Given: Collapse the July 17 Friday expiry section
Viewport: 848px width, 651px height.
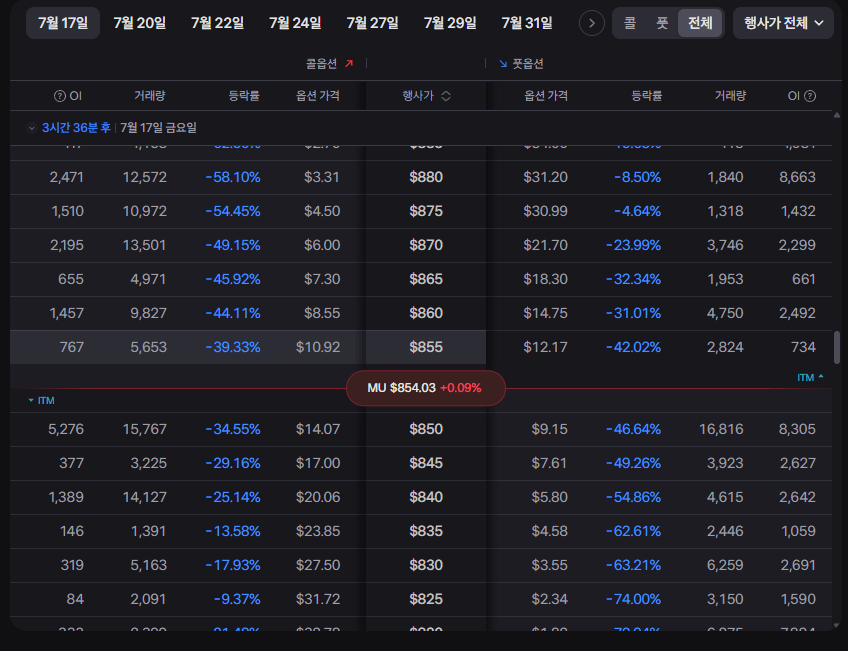Looking at the screenshot, I should click(x=31, y=128).
